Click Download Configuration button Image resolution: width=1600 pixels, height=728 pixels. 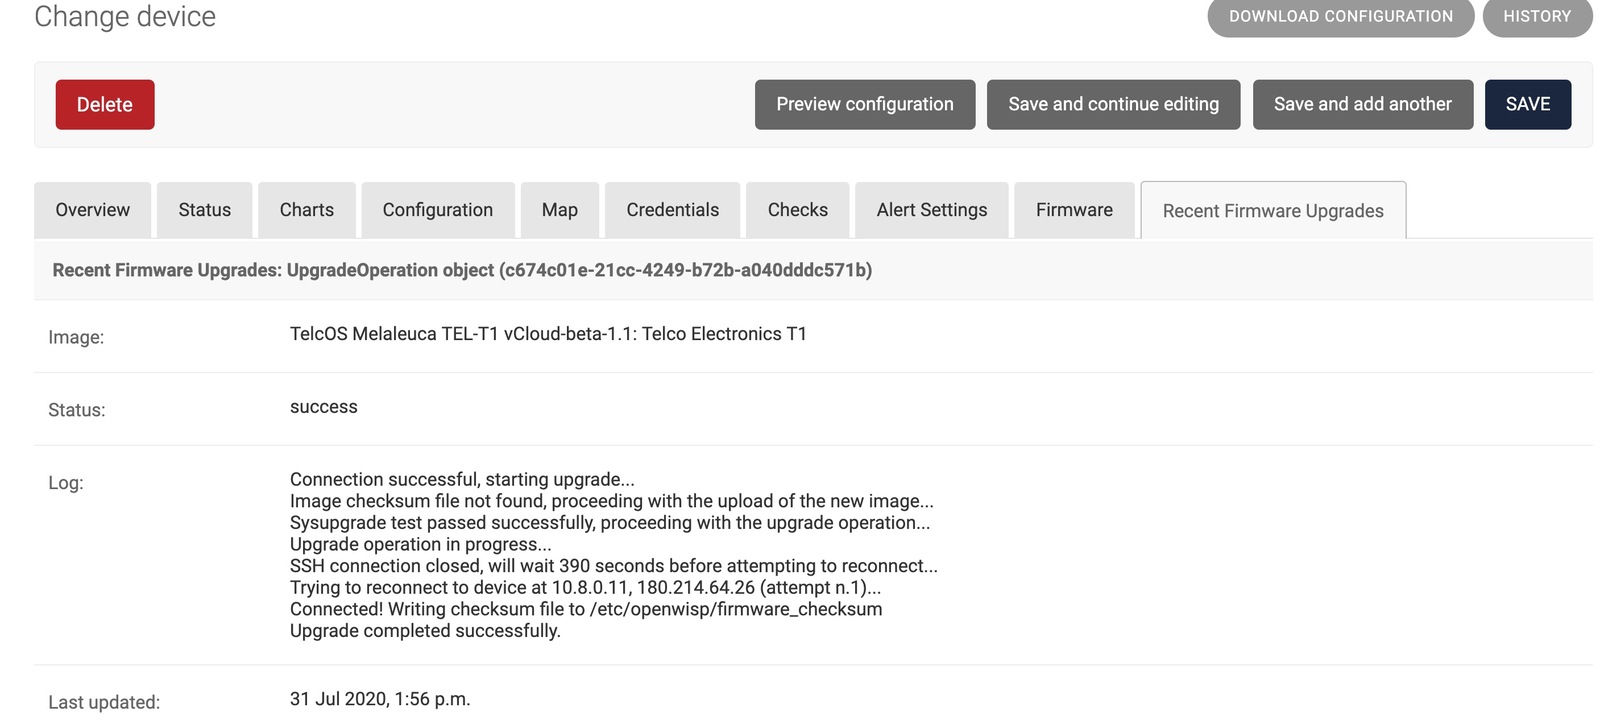pyautogui.click(x=1340, y=16)
